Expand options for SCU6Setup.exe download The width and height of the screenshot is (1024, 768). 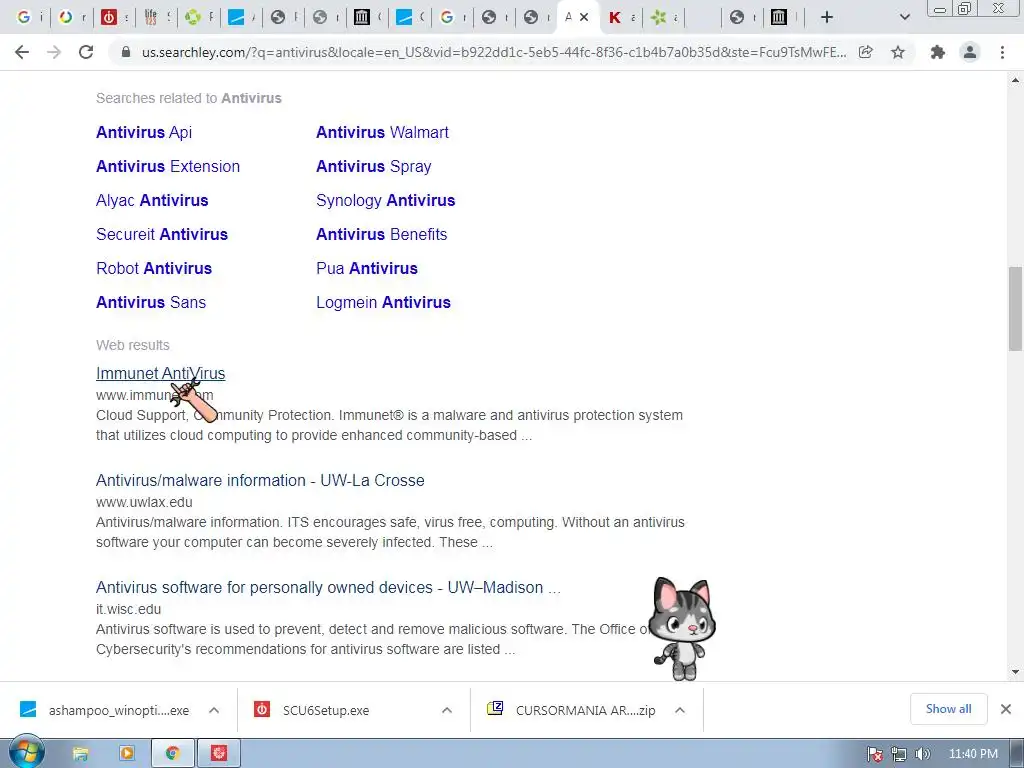pyautogui.click(x=447, y=710)
